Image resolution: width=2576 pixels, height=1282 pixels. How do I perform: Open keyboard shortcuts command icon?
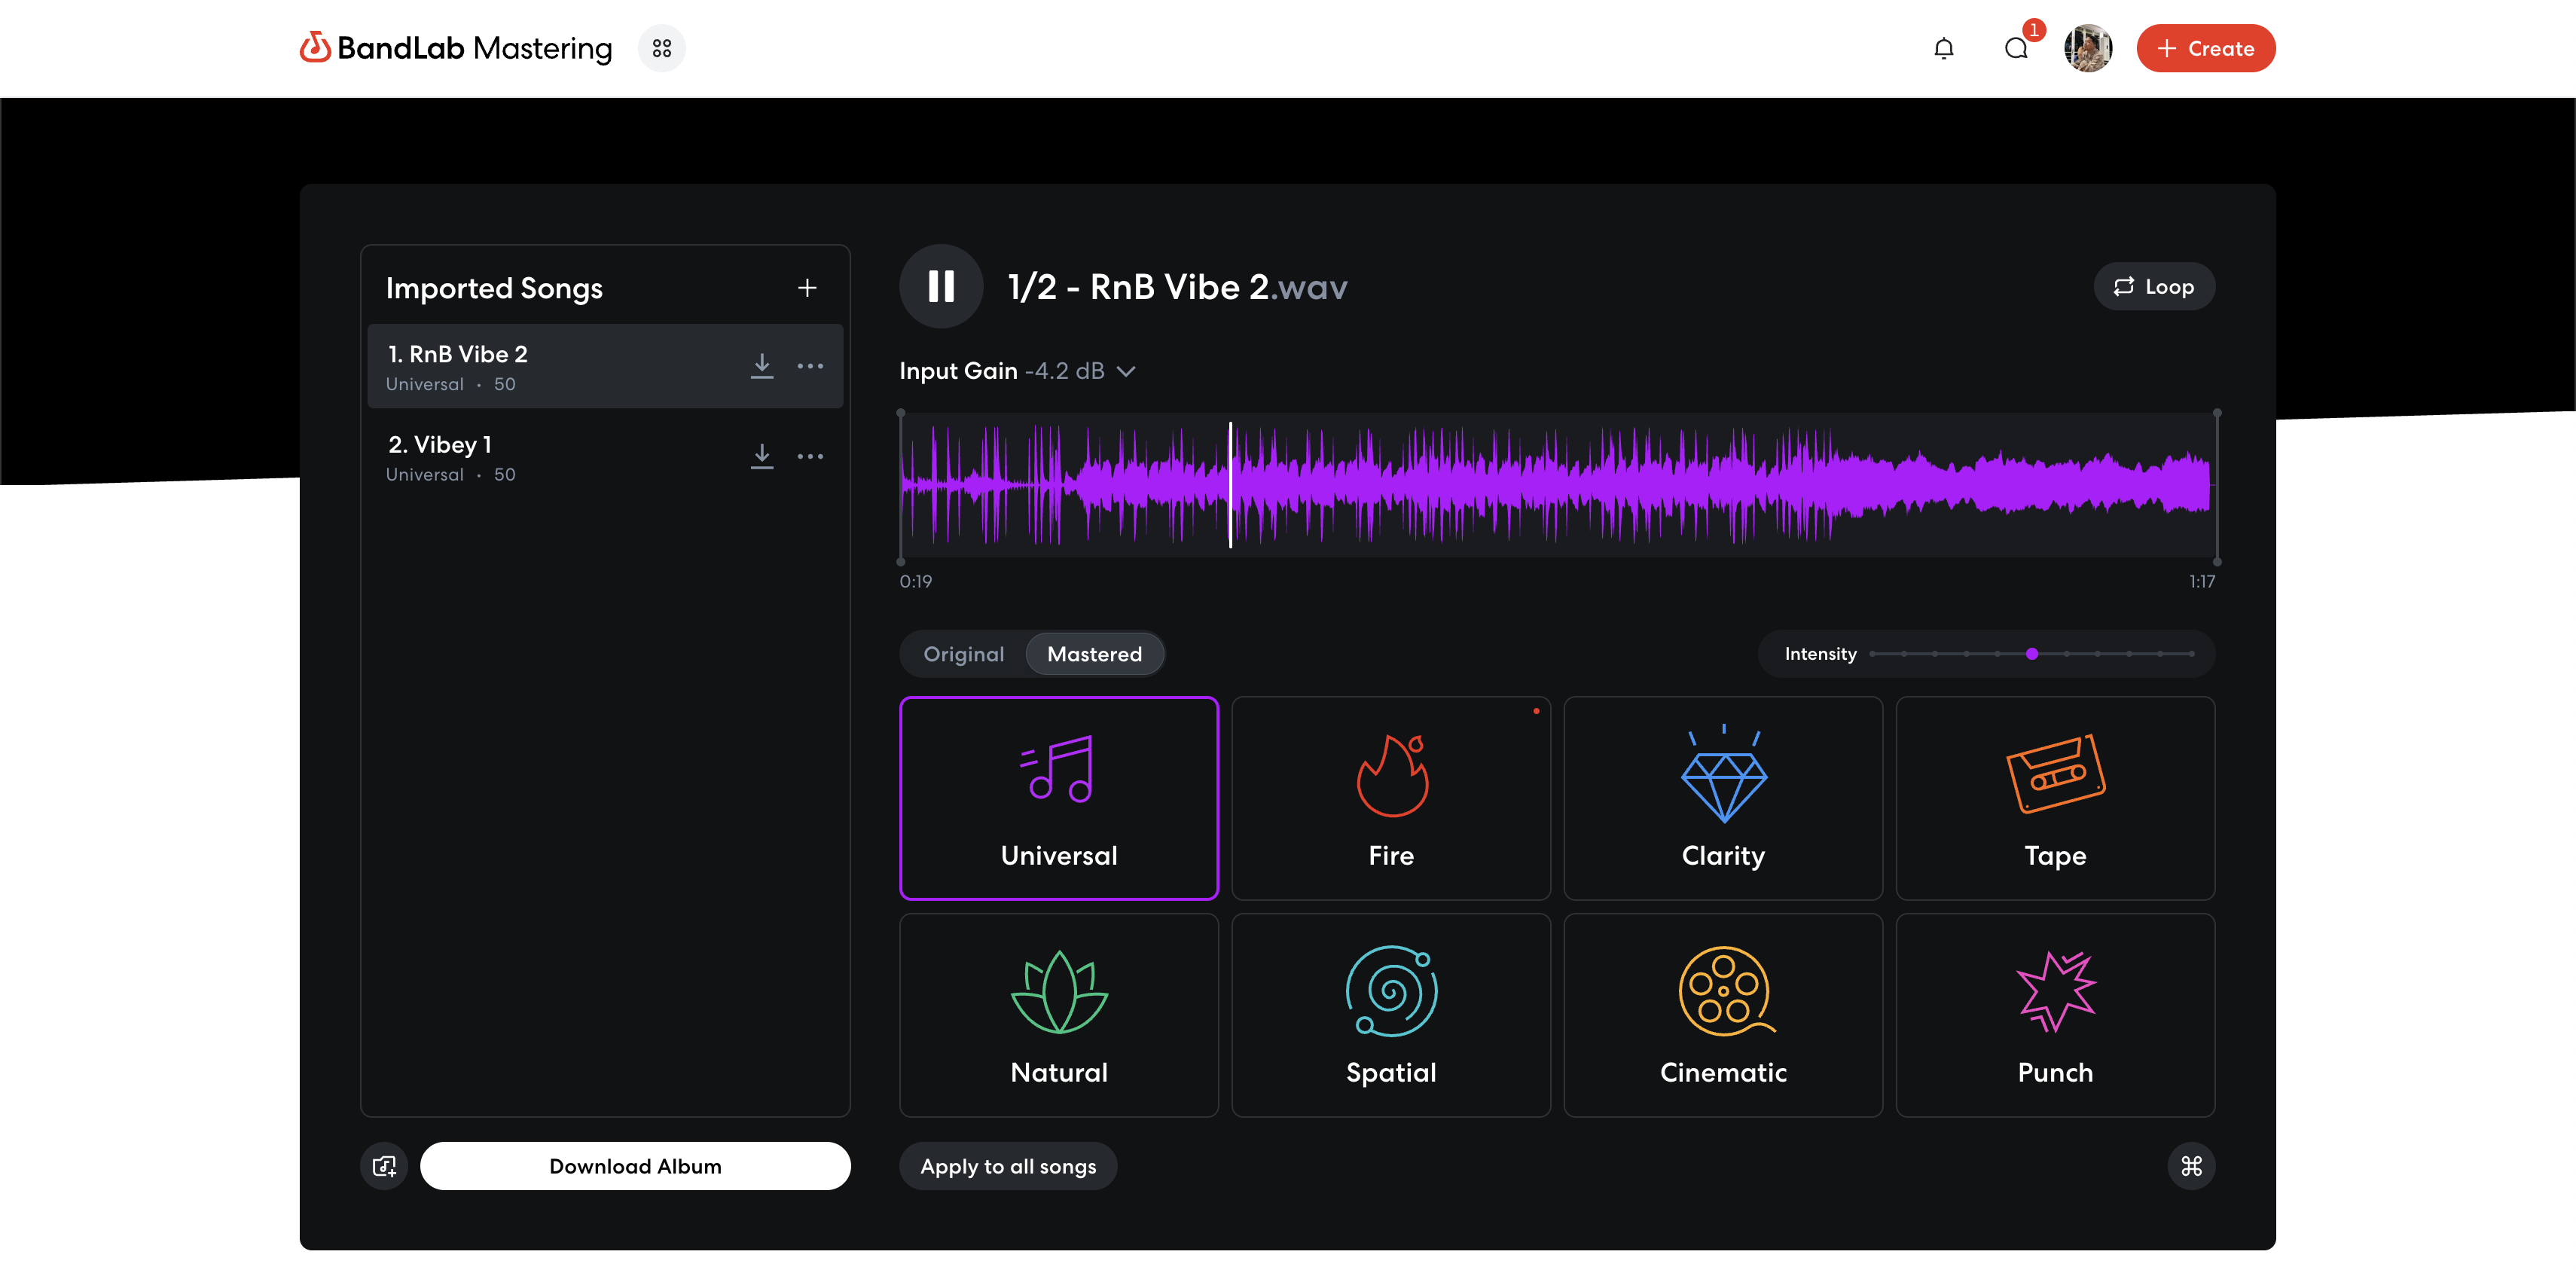pos(2191,1166)
